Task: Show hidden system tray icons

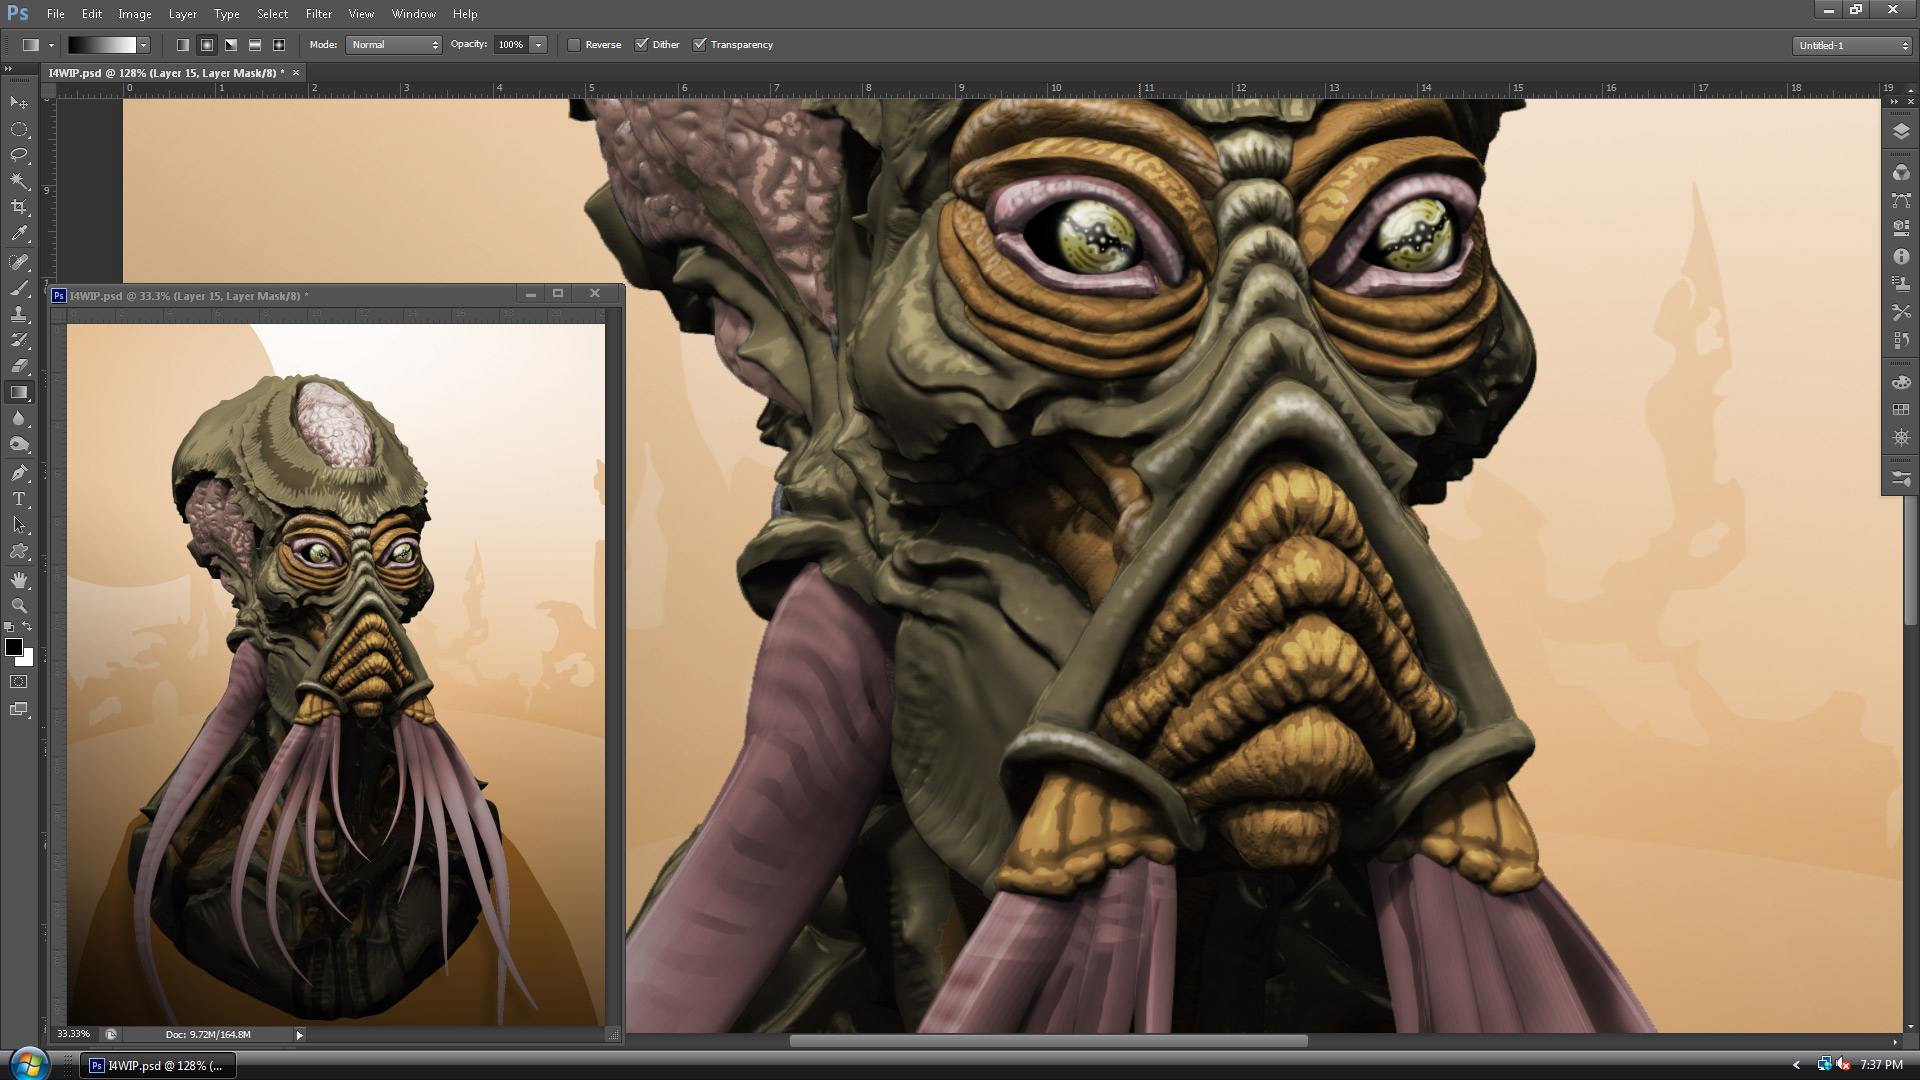Action: (x=1797, y=1066)
